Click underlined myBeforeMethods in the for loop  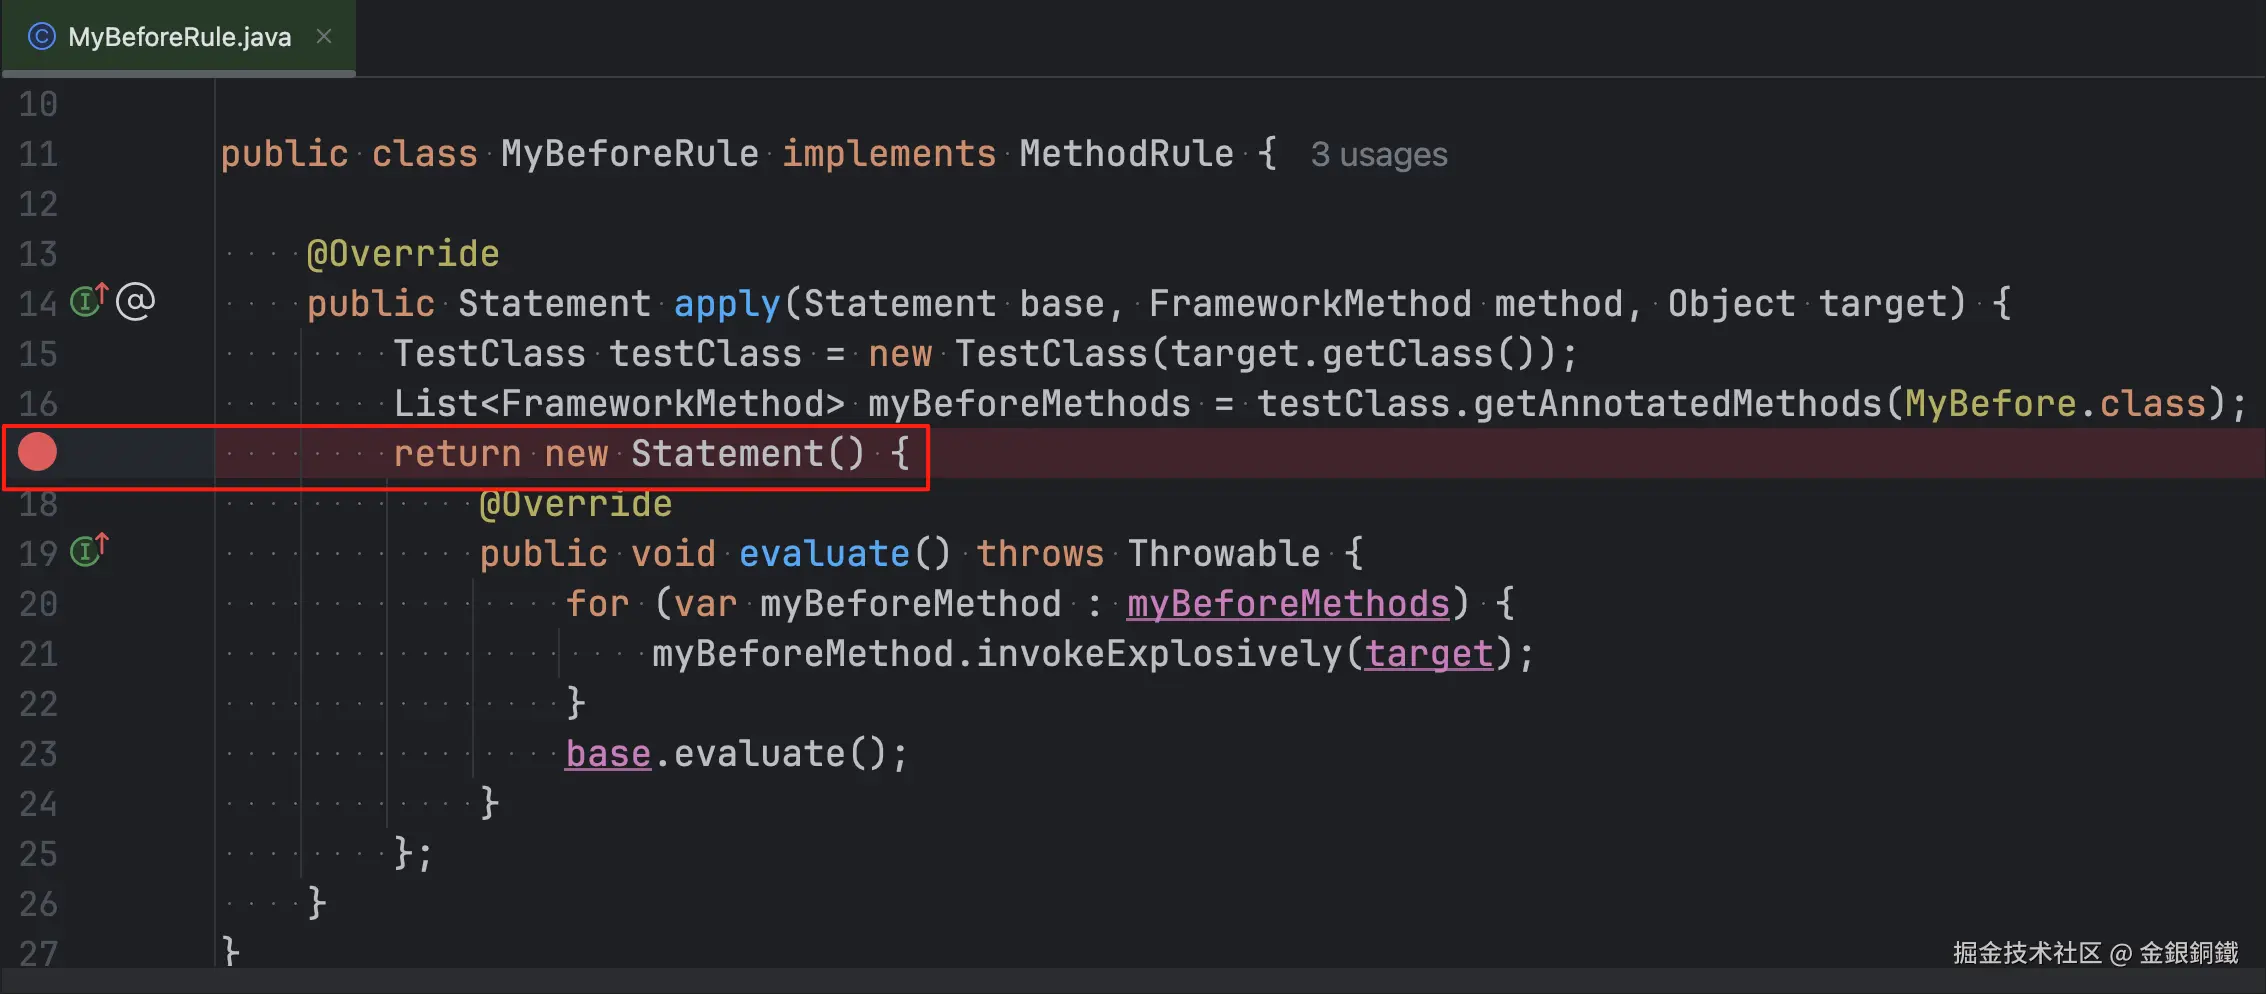[x=1287, y=604]
